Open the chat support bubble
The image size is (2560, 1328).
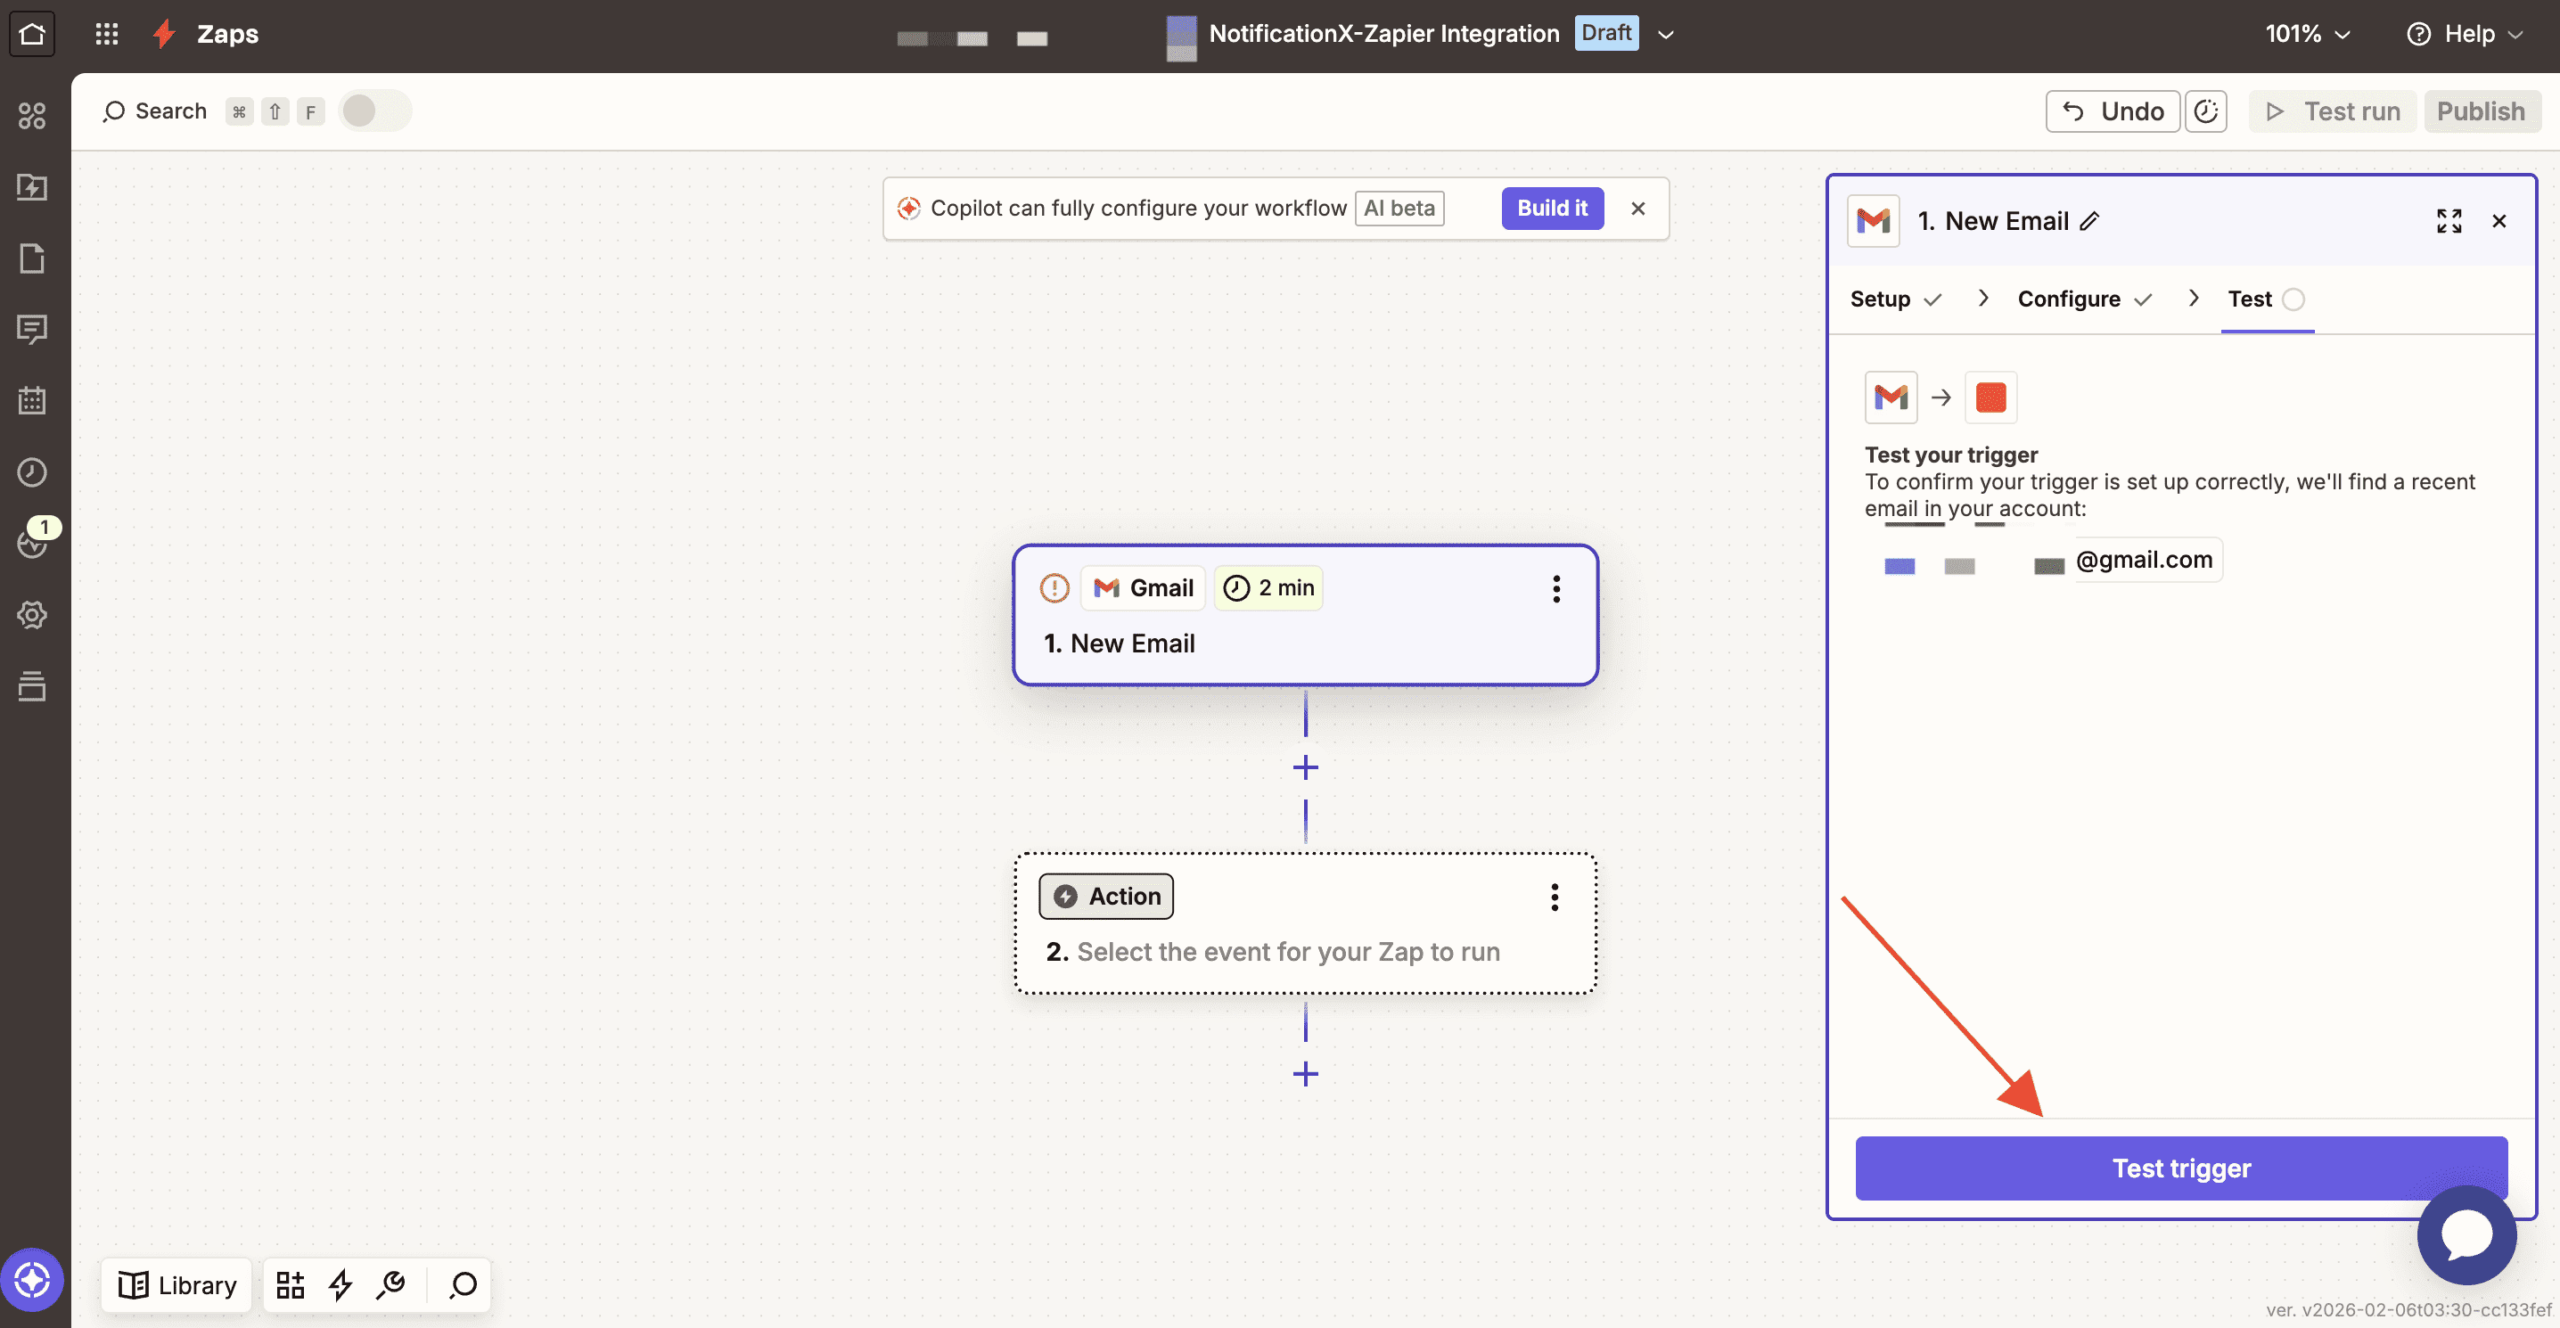coord(2466,1235)
